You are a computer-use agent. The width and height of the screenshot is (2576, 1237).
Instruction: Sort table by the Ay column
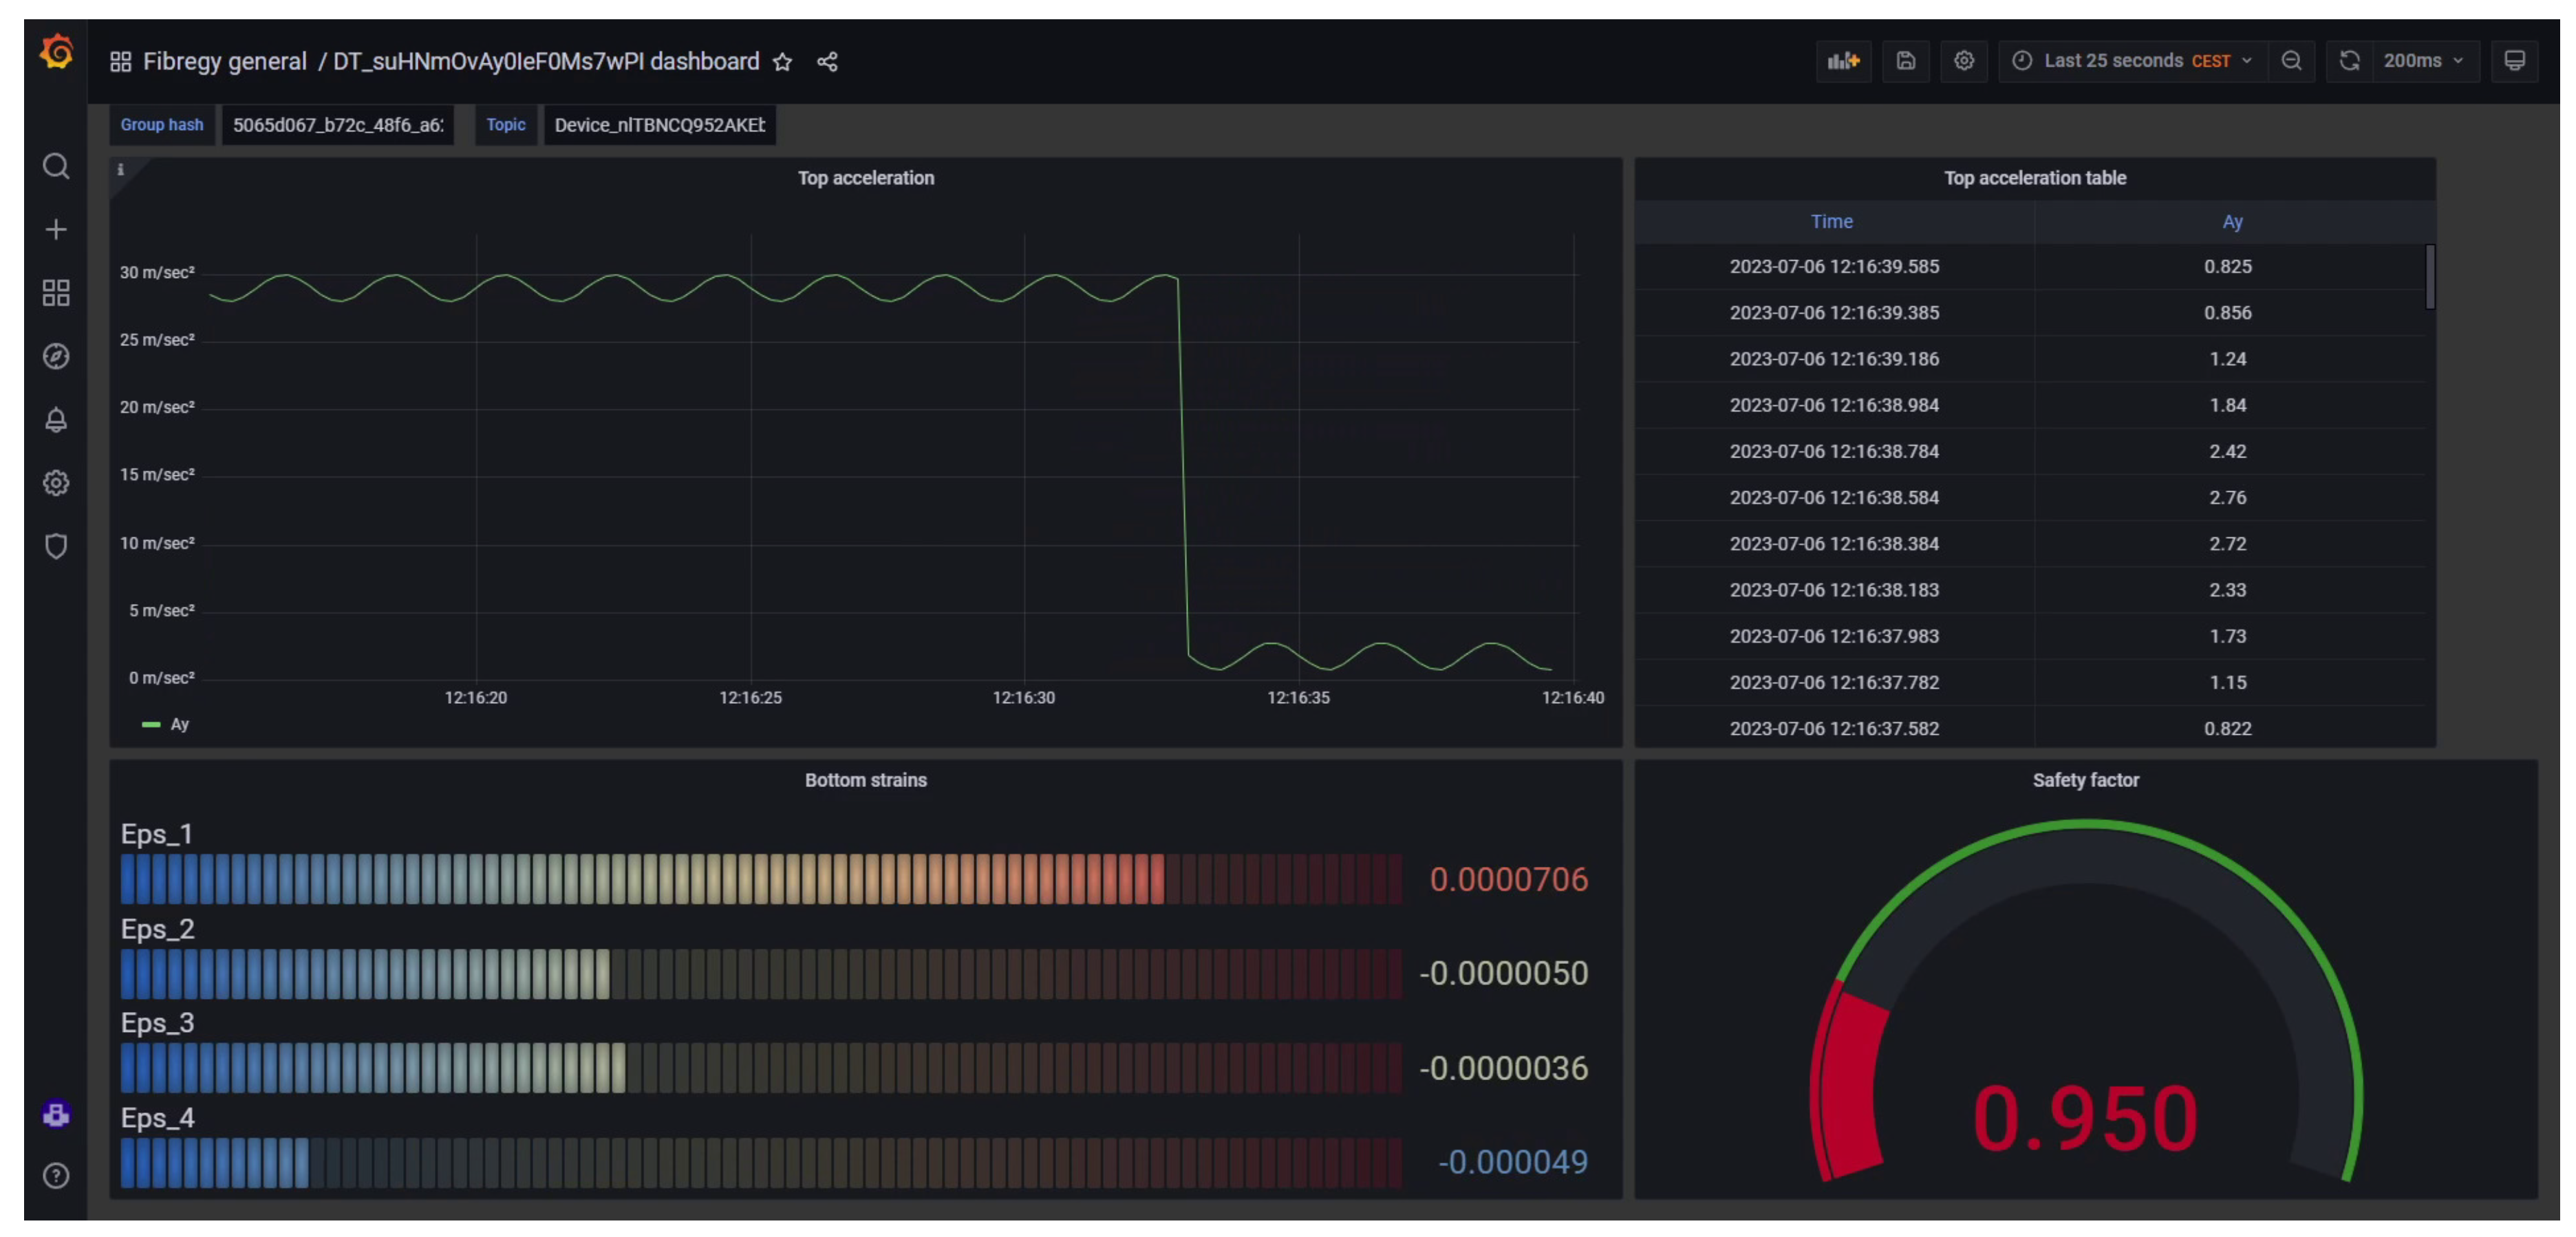tap(2231, 222)
